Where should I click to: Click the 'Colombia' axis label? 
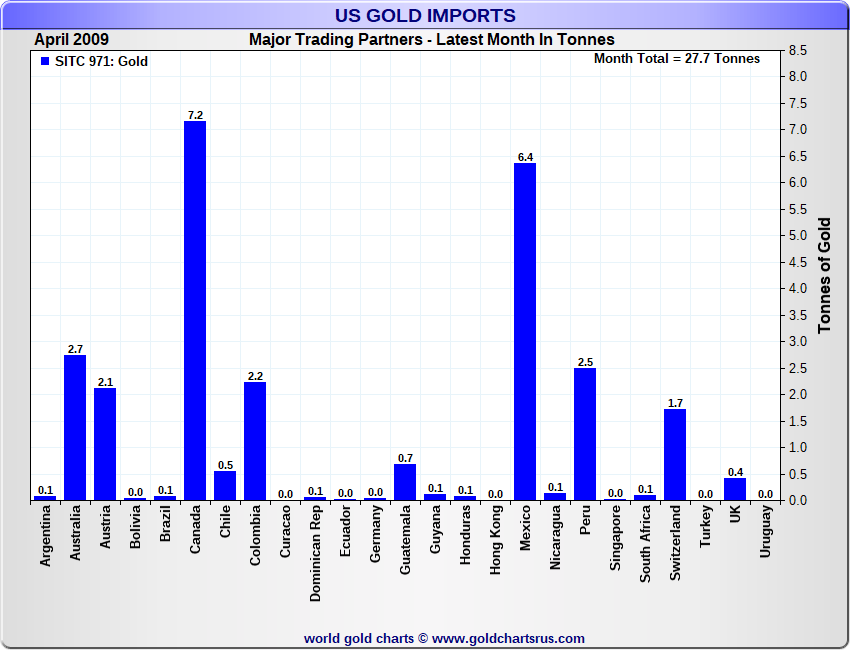coord(255,536)
